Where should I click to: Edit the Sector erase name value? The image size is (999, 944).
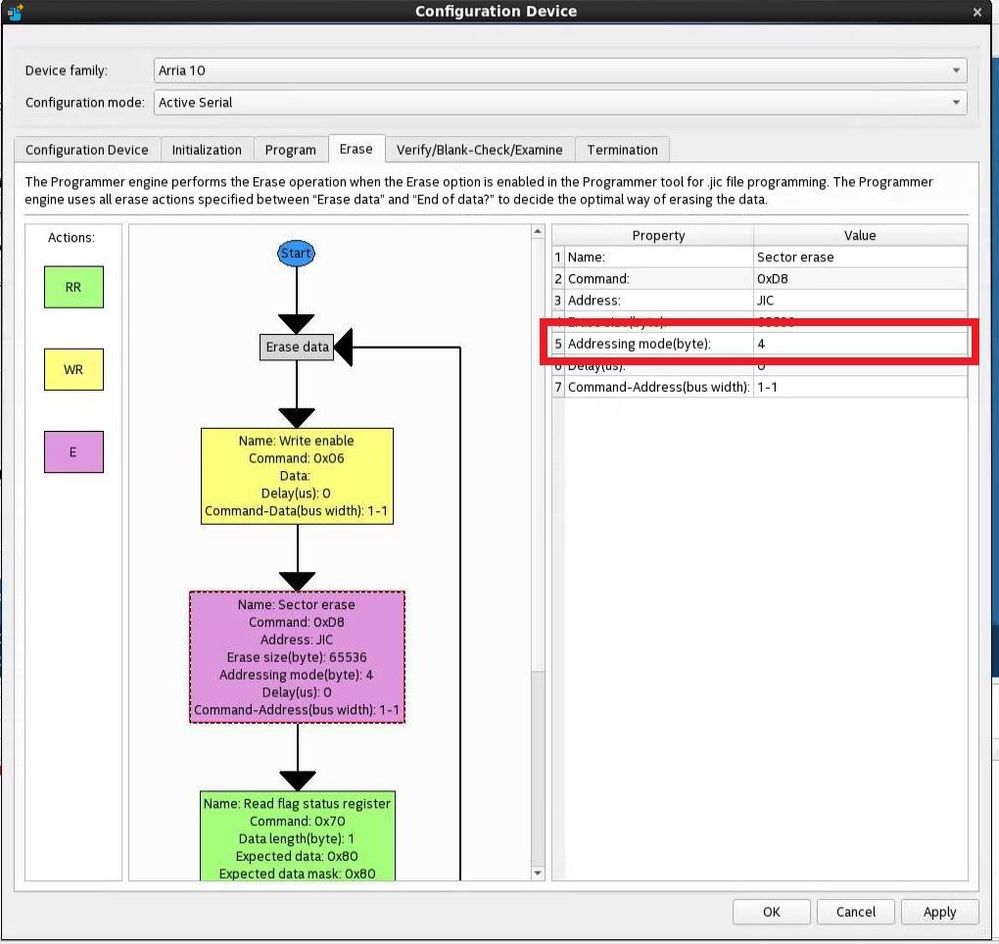click(x=860, y=257)
